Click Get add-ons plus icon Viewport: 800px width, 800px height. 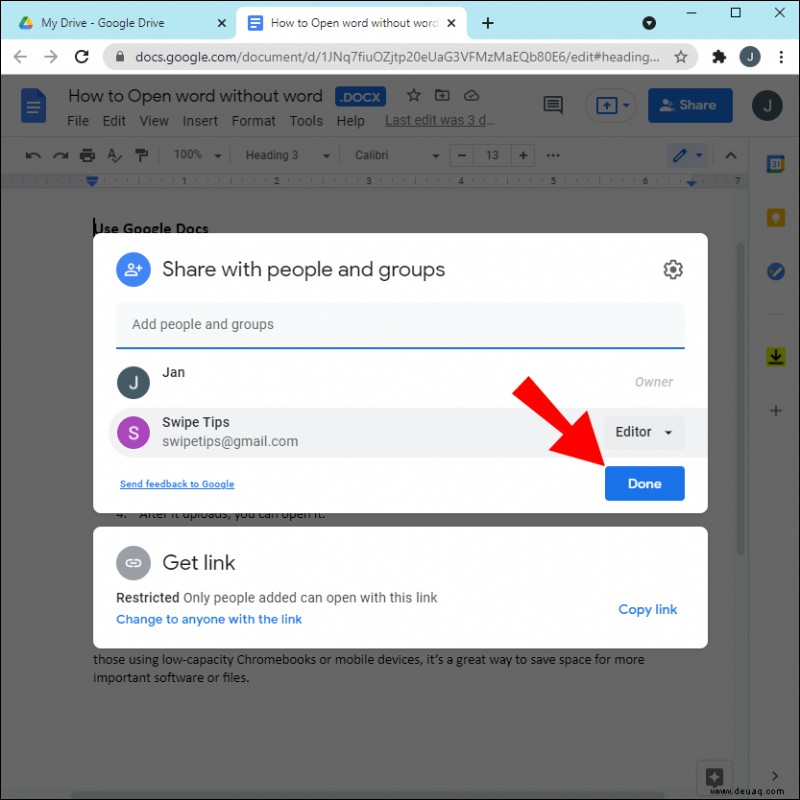pos(776,410)
